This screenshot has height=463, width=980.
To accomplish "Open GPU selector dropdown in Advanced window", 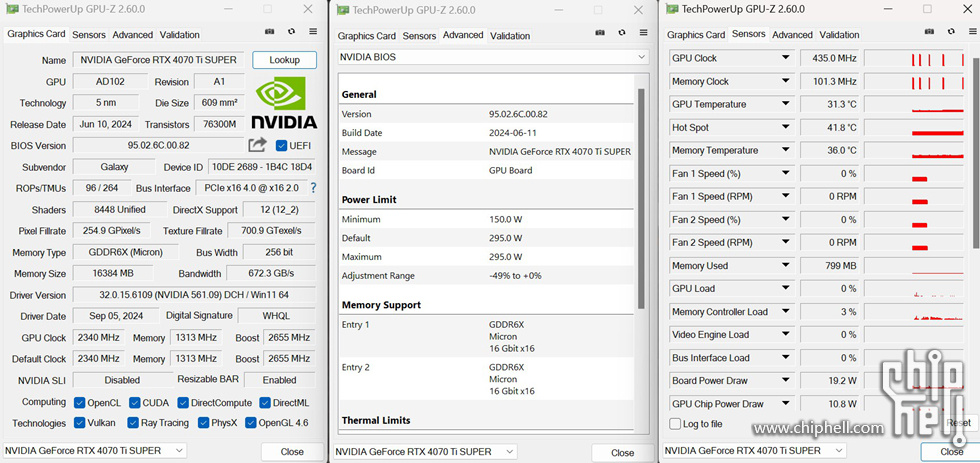I will [x=425, y=451].
